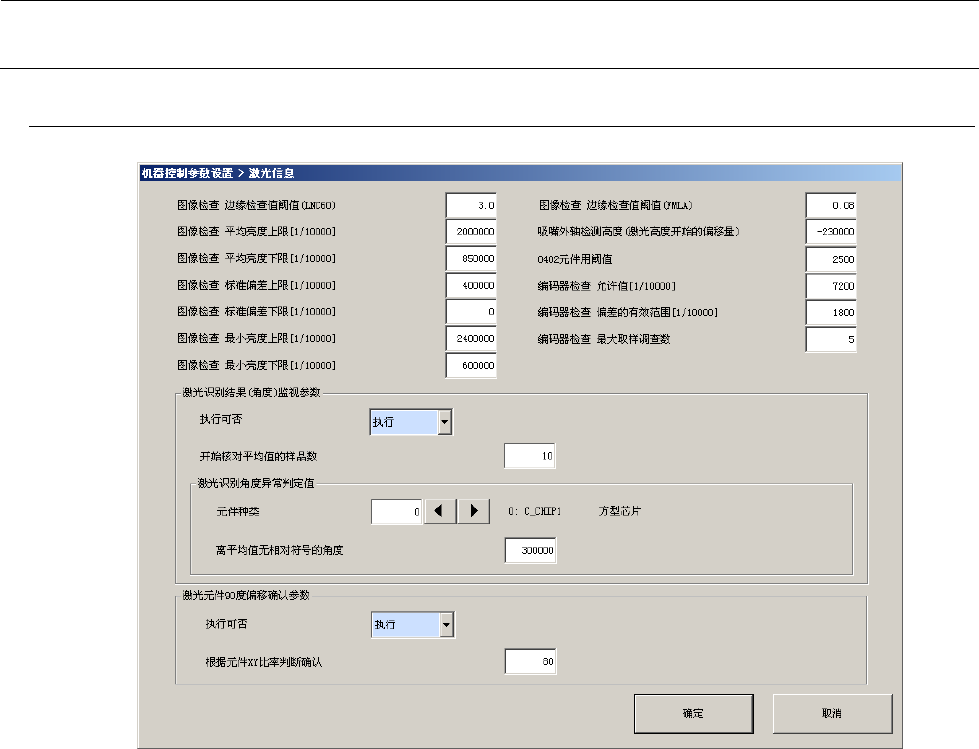
Task: Edit 最小亮度下限 field value 600000
Action: (471, 365)
